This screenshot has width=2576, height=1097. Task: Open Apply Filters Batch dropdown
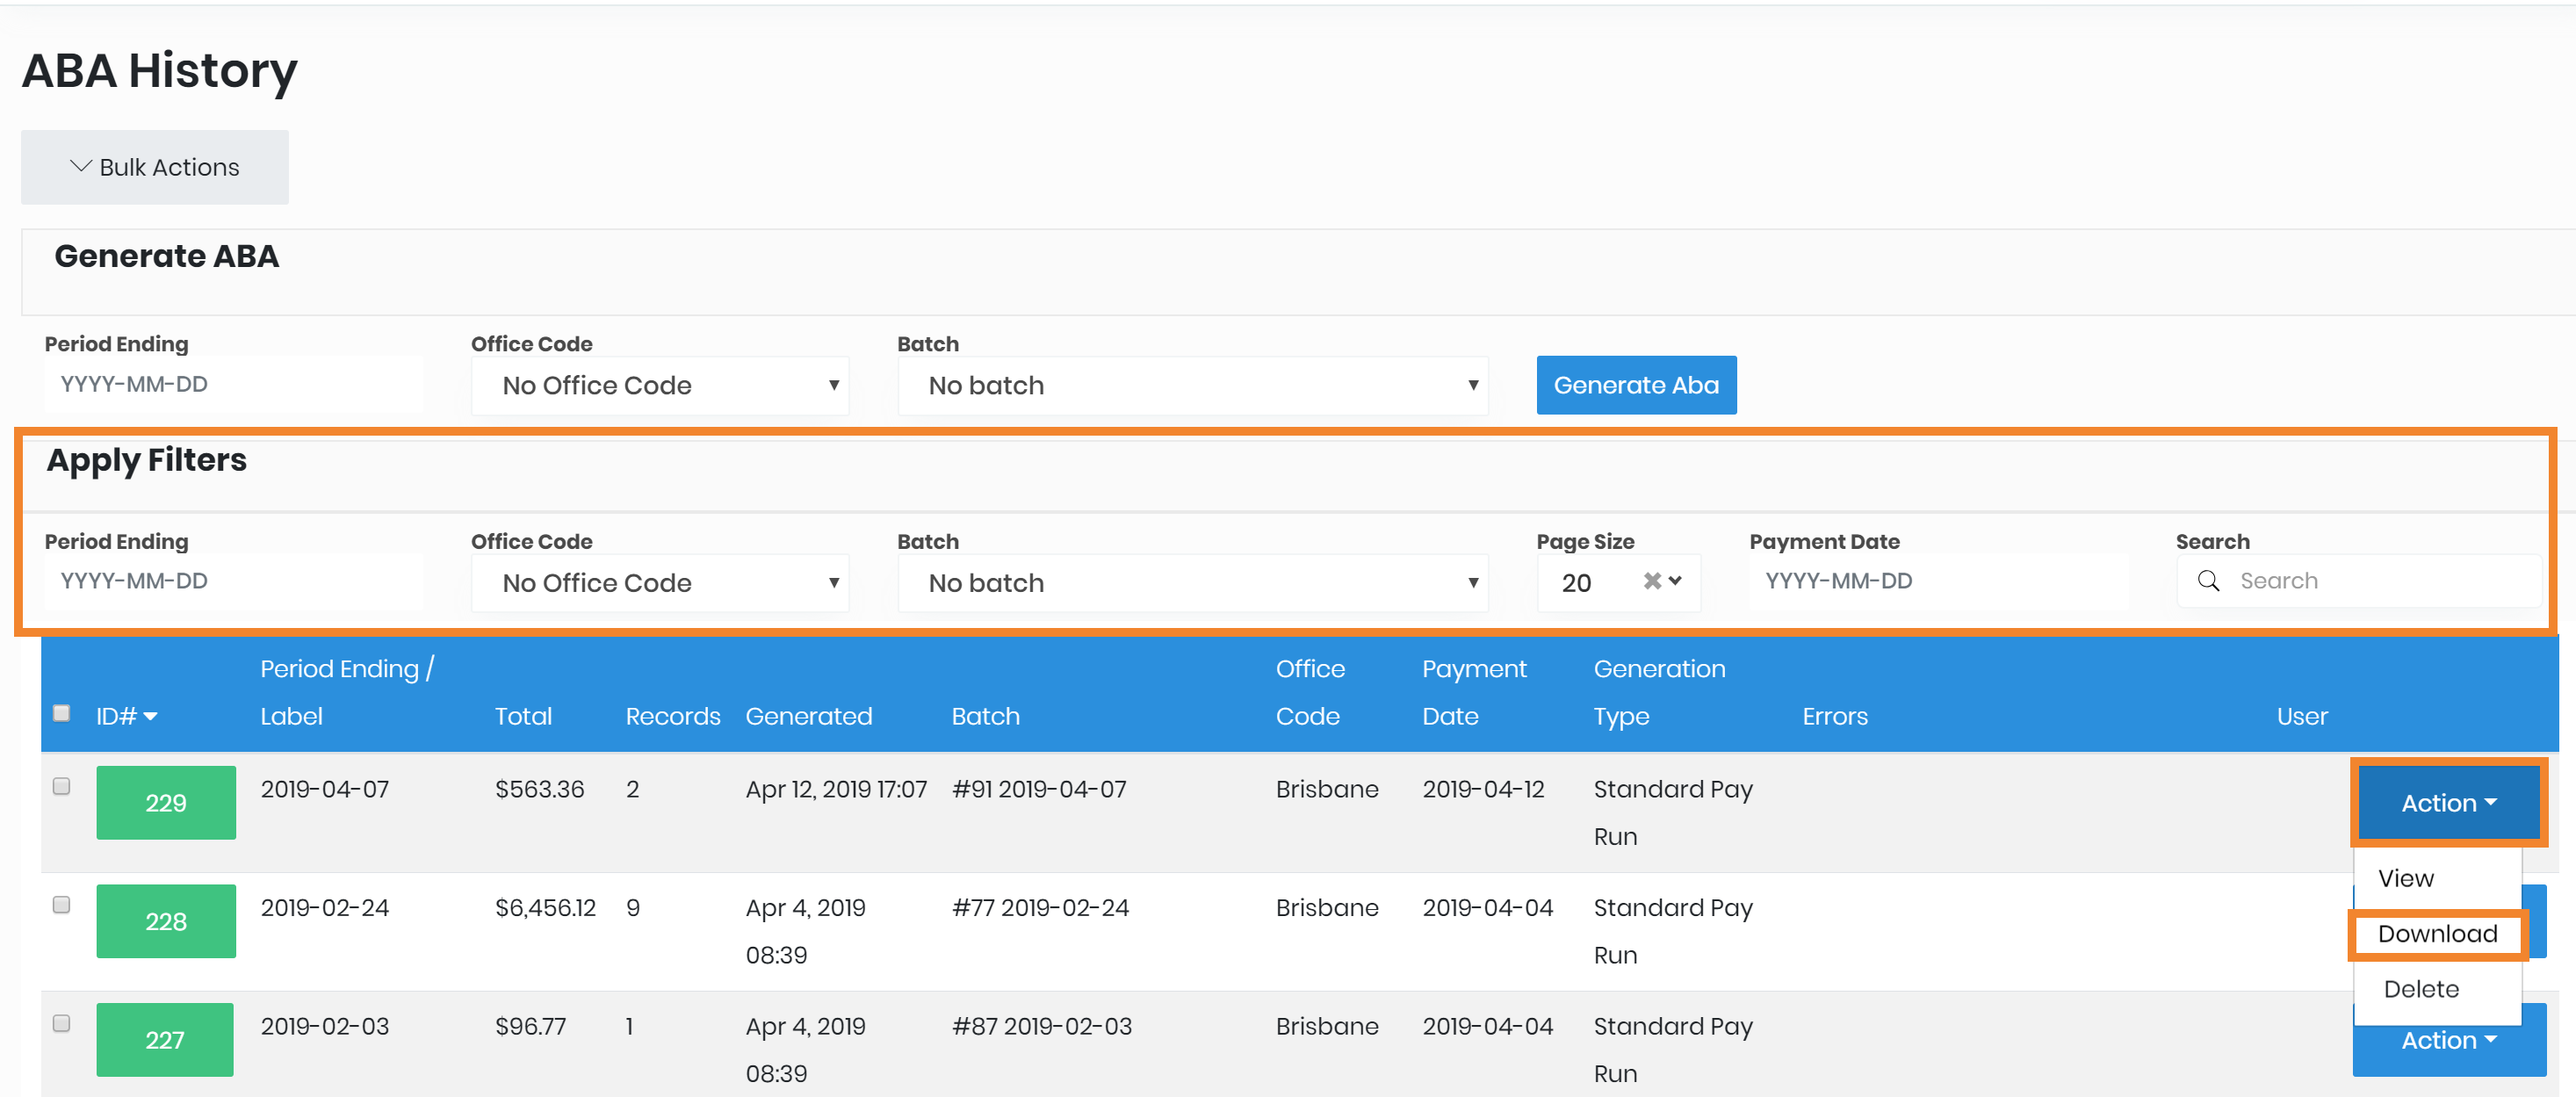click(x=1192, y=583)
